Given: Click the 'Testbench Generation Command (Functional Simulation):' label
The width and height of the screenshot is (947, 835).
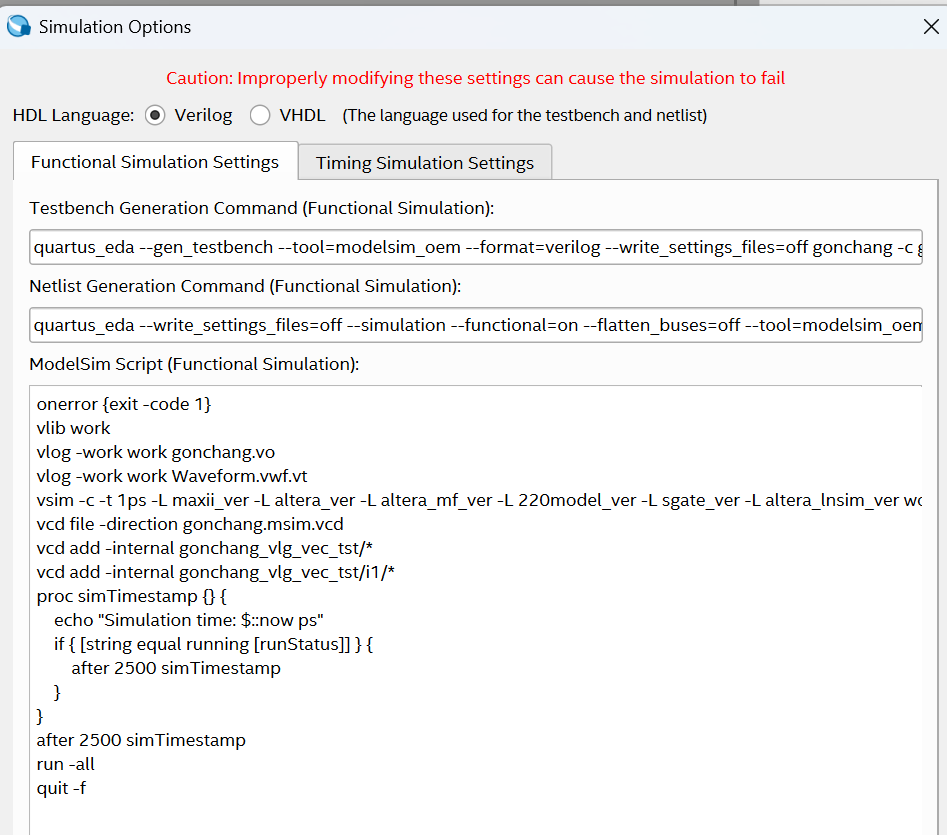Looking at the screenshot, I should pyautogui.click(x=262, y=208).
